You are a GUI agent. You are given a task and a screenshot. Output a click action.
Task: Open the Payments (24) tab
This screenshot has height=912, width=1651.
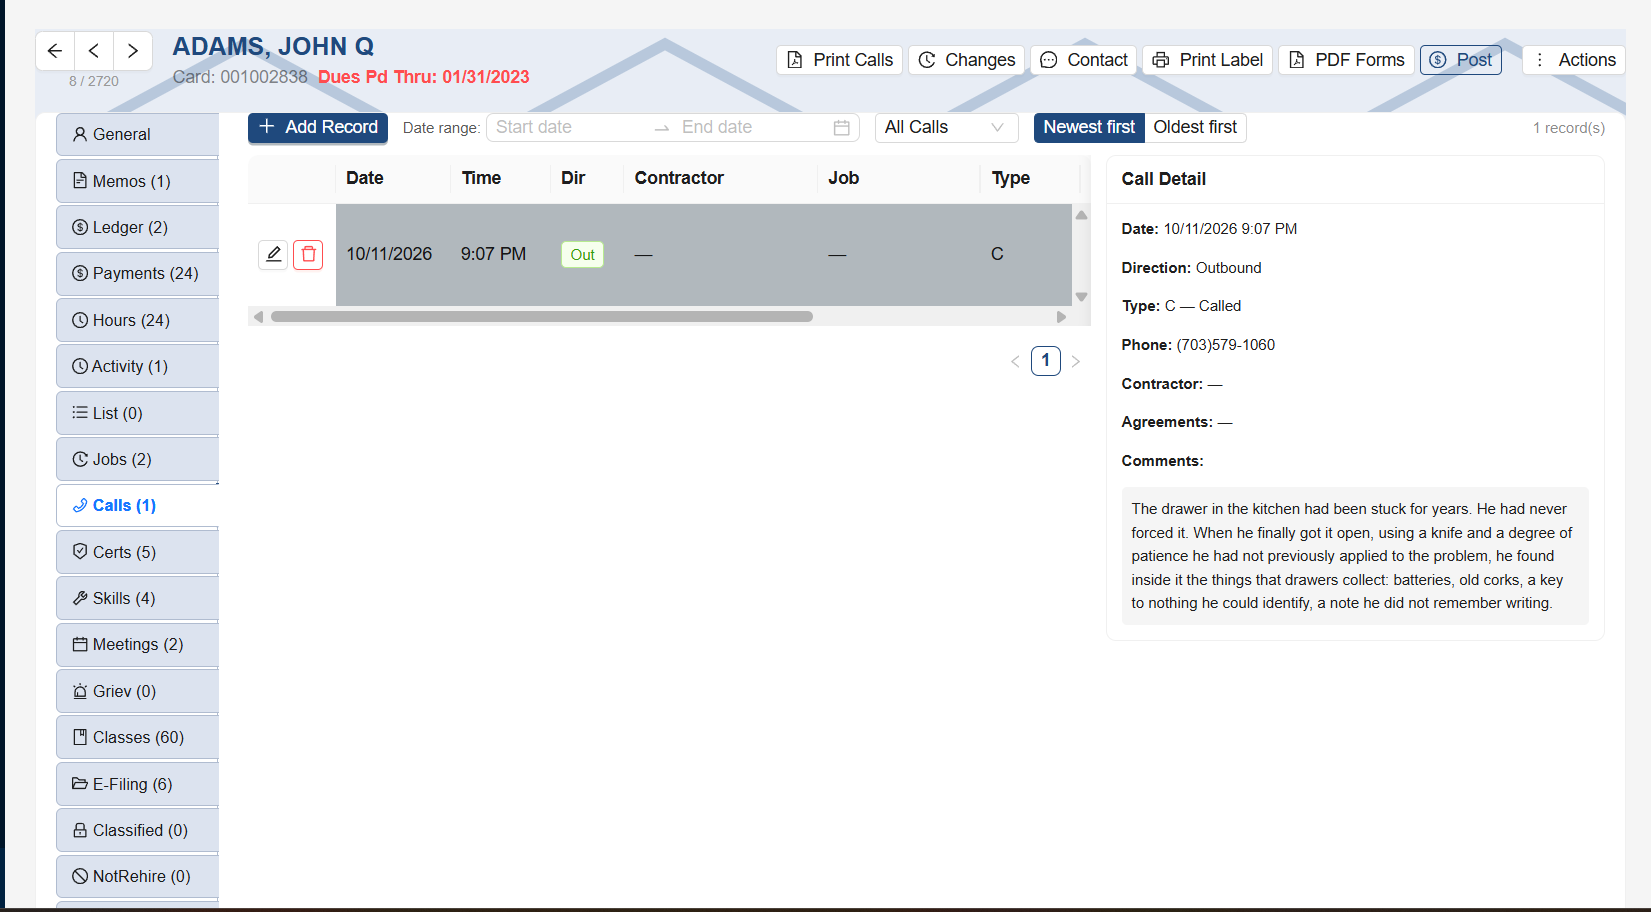click(137, 273)
